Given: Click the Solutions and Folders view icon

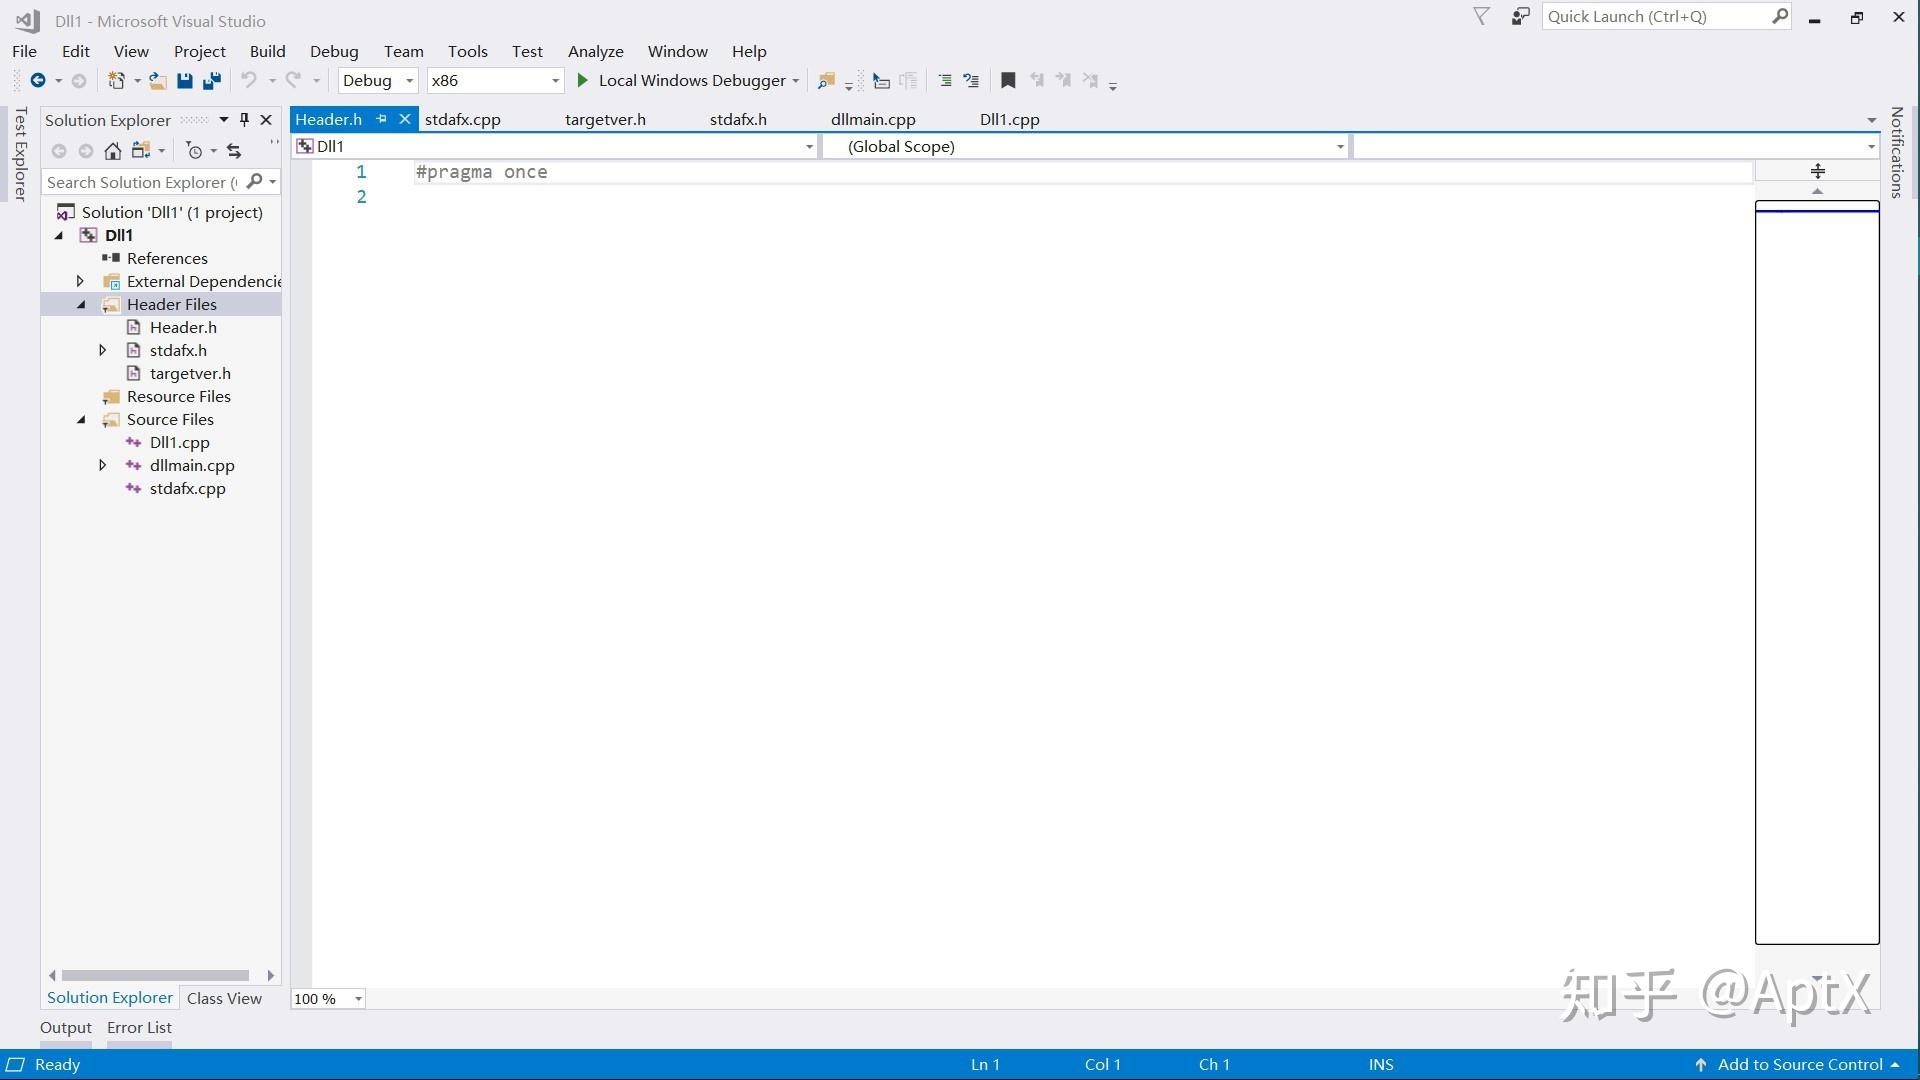Looking at the screenshot, I should (x=140, y=151).
